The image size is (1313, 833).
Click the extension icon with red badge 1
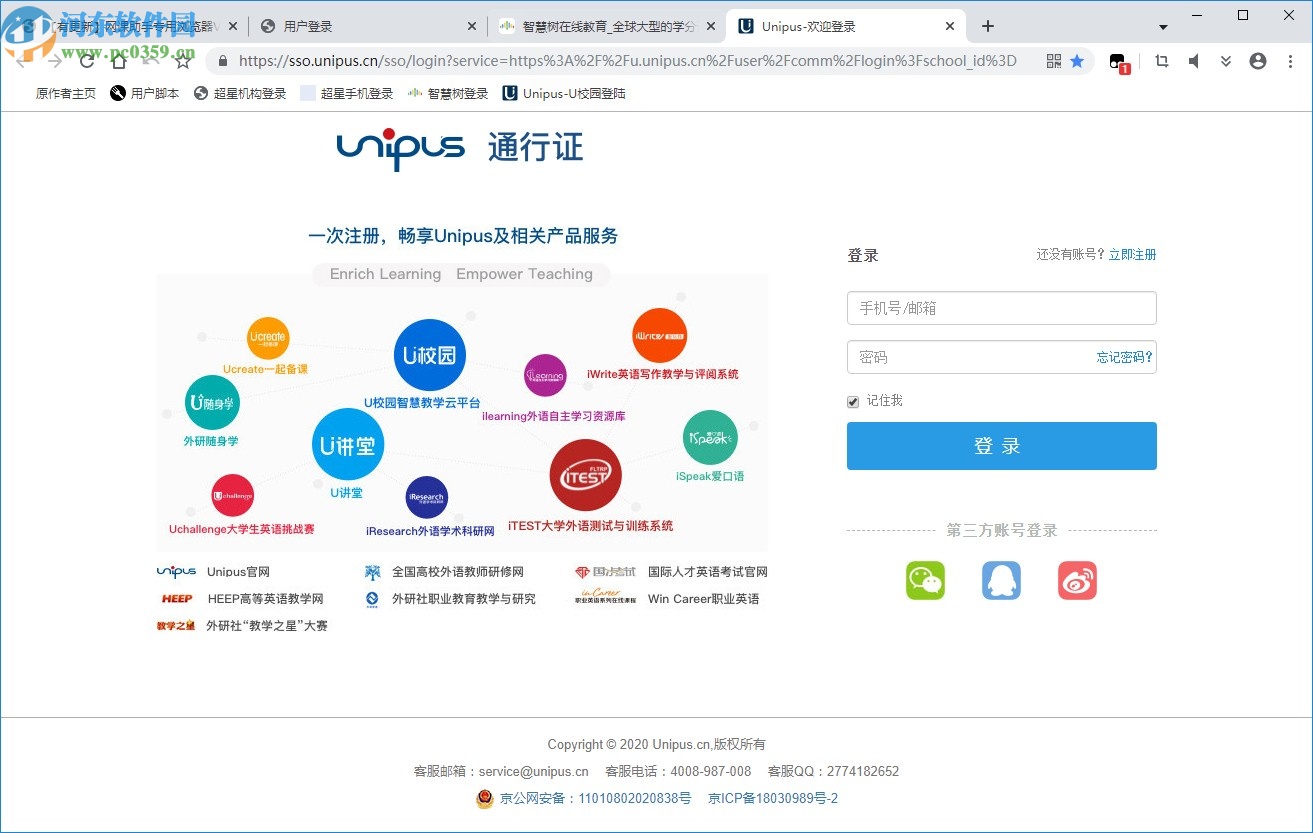(x=1117, y=61)
